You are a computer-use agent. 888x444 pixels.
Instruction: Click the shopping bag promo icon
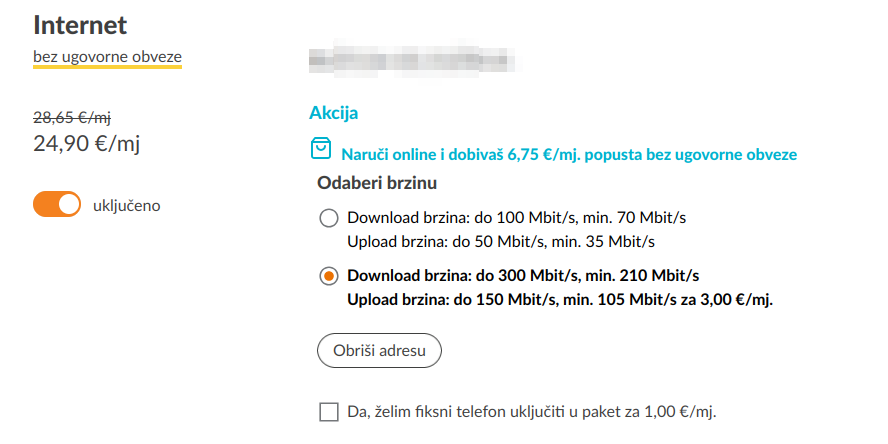point(319,150)
